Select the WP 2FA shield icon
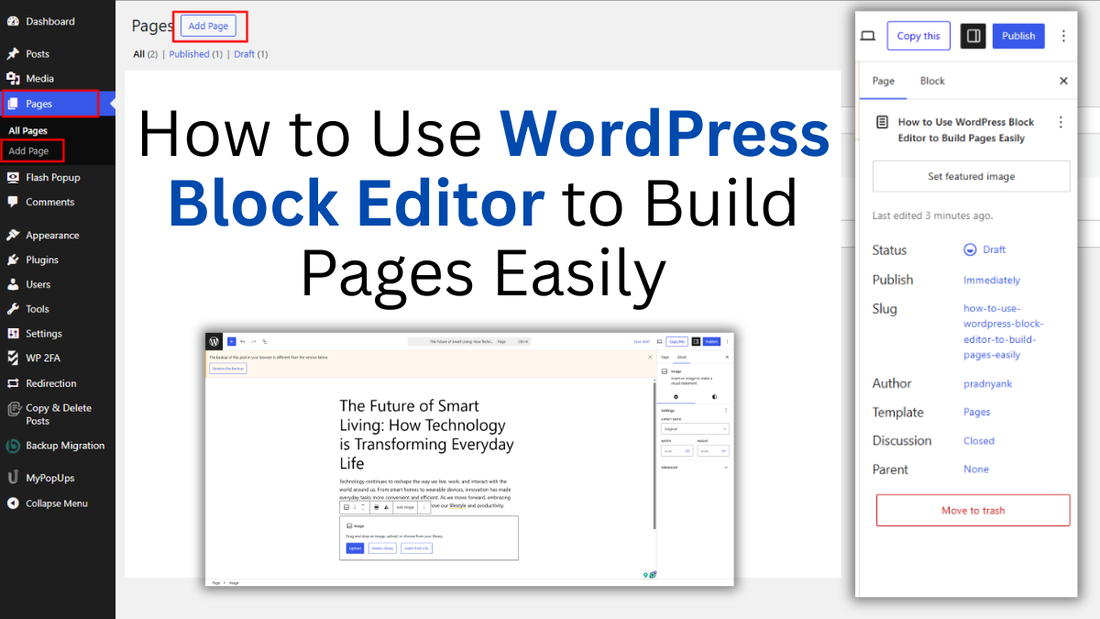Screen dimensions: 1100x619 (x=14, y=357)
